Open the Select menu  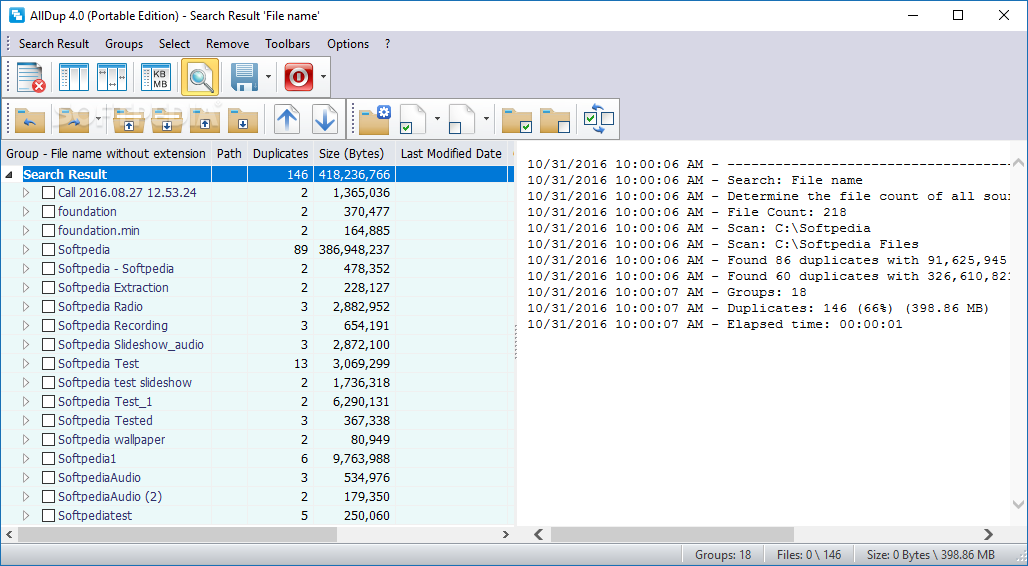pos(174,44)
